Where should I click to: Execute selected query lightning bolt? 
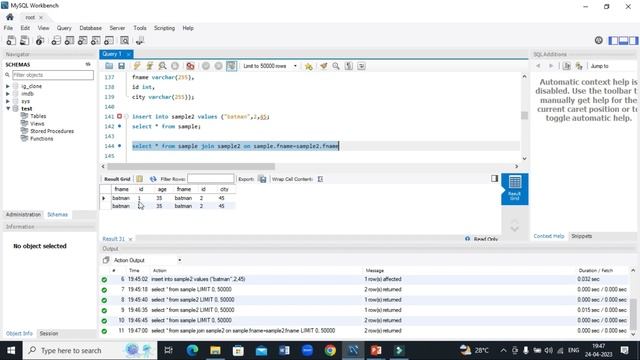point(137,66)
